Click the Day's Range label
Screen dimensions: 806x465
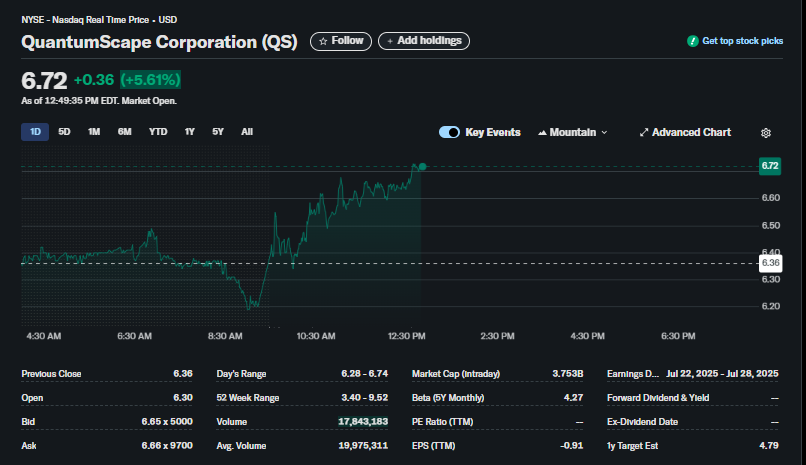coord(241,374)
